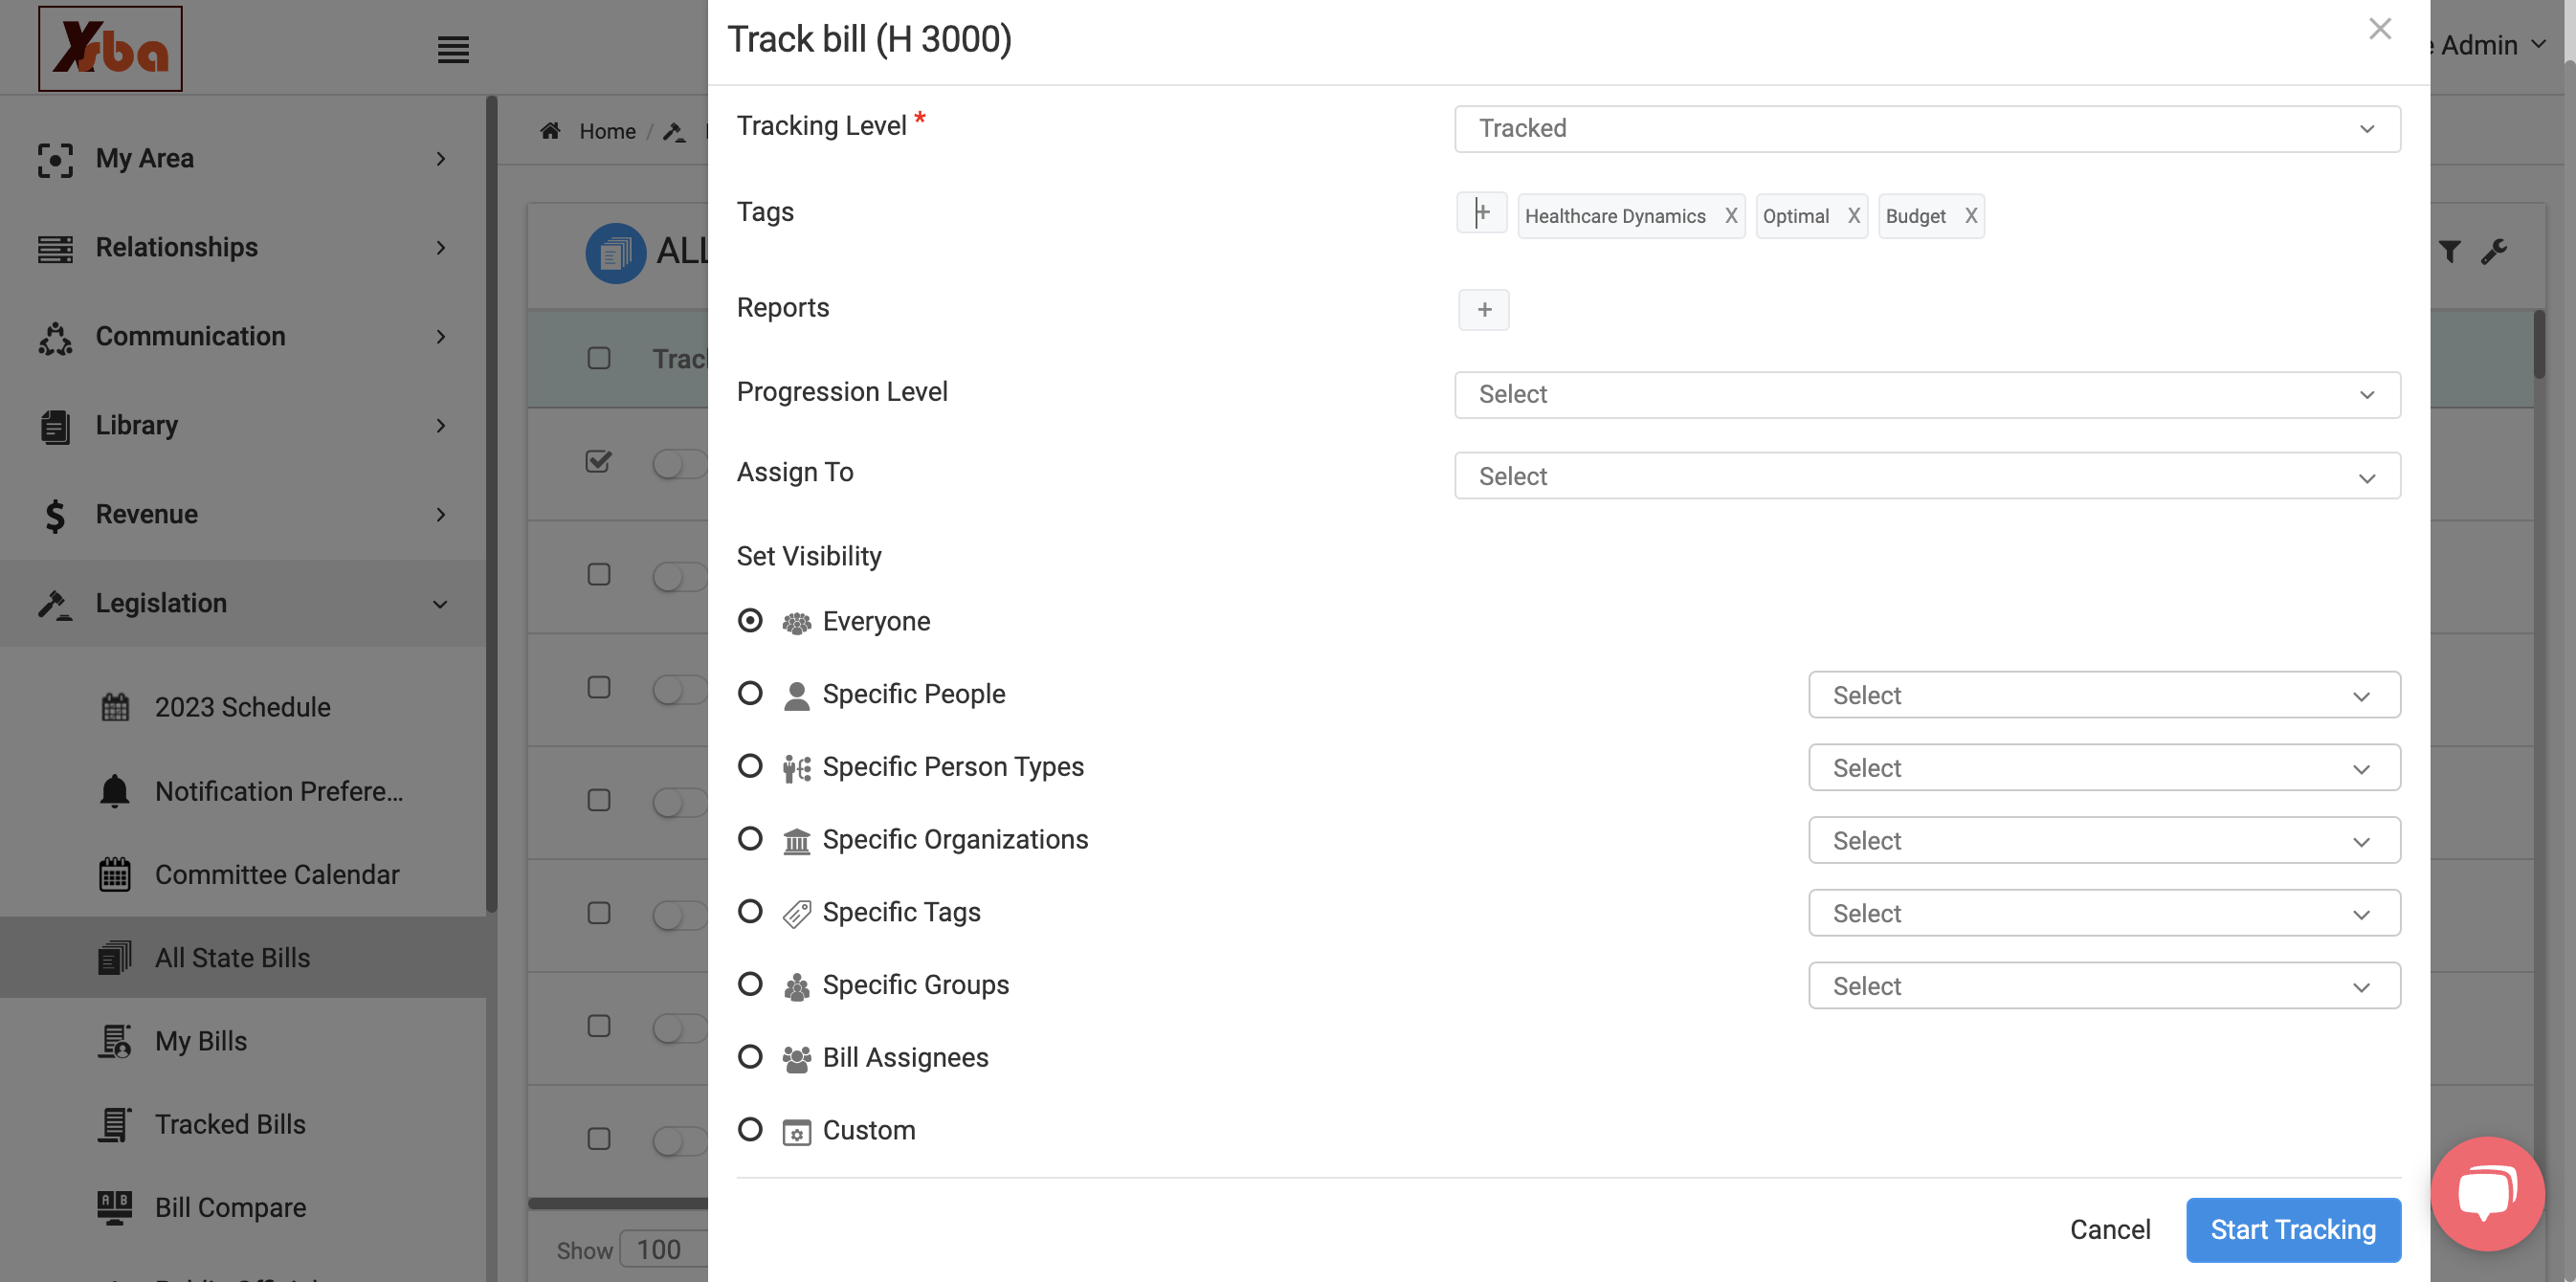
Task: Open Bill Compare menu item
Action: pyautogui.click(x=243, y=1208)
